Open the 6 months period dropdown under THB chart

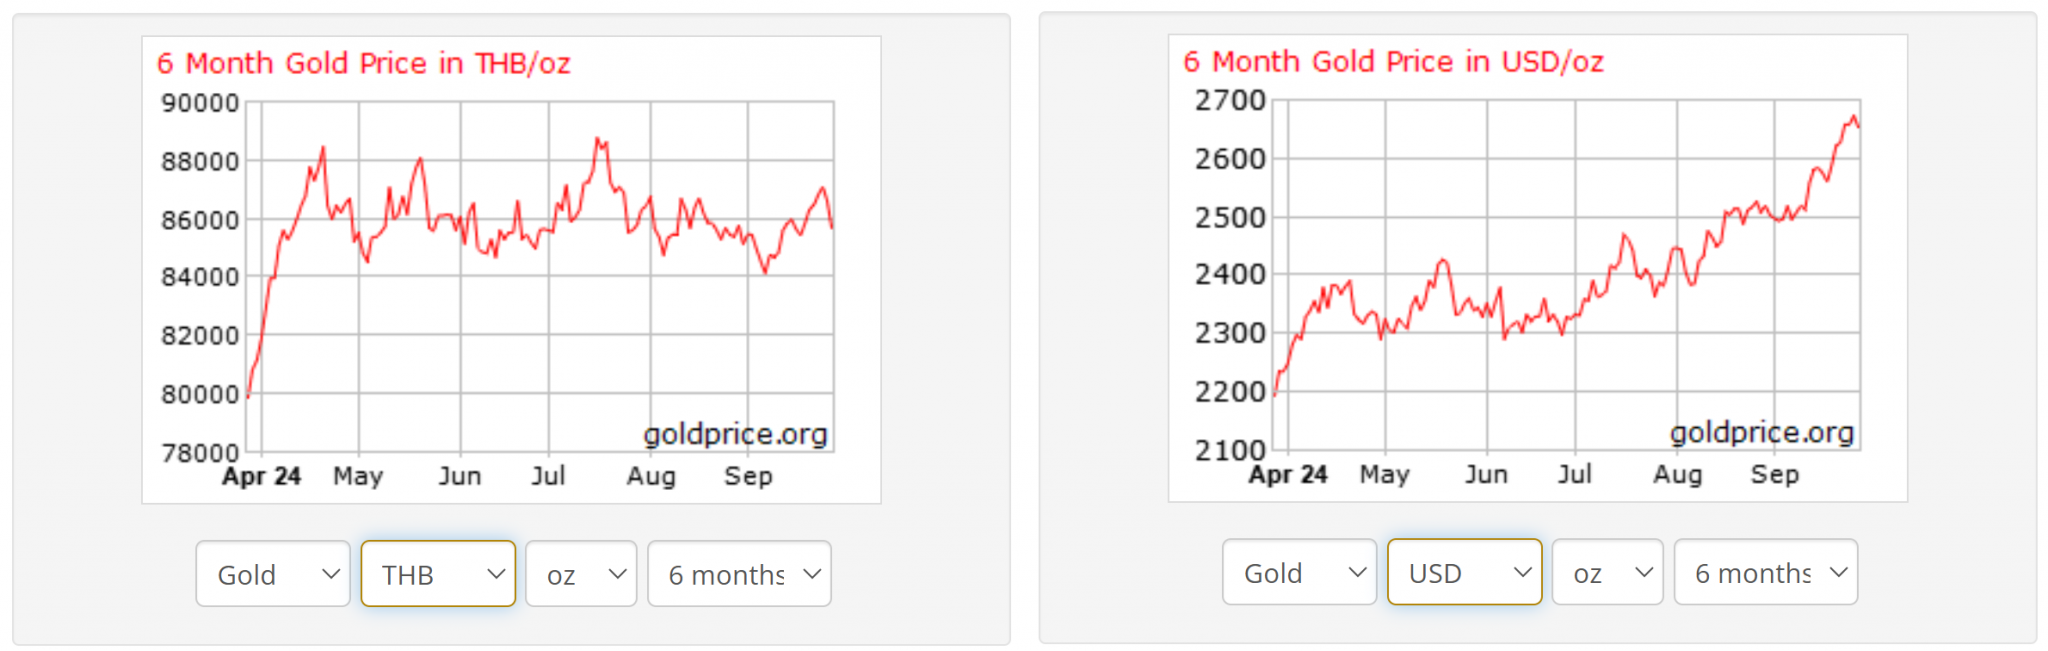[x=739, y=574]
